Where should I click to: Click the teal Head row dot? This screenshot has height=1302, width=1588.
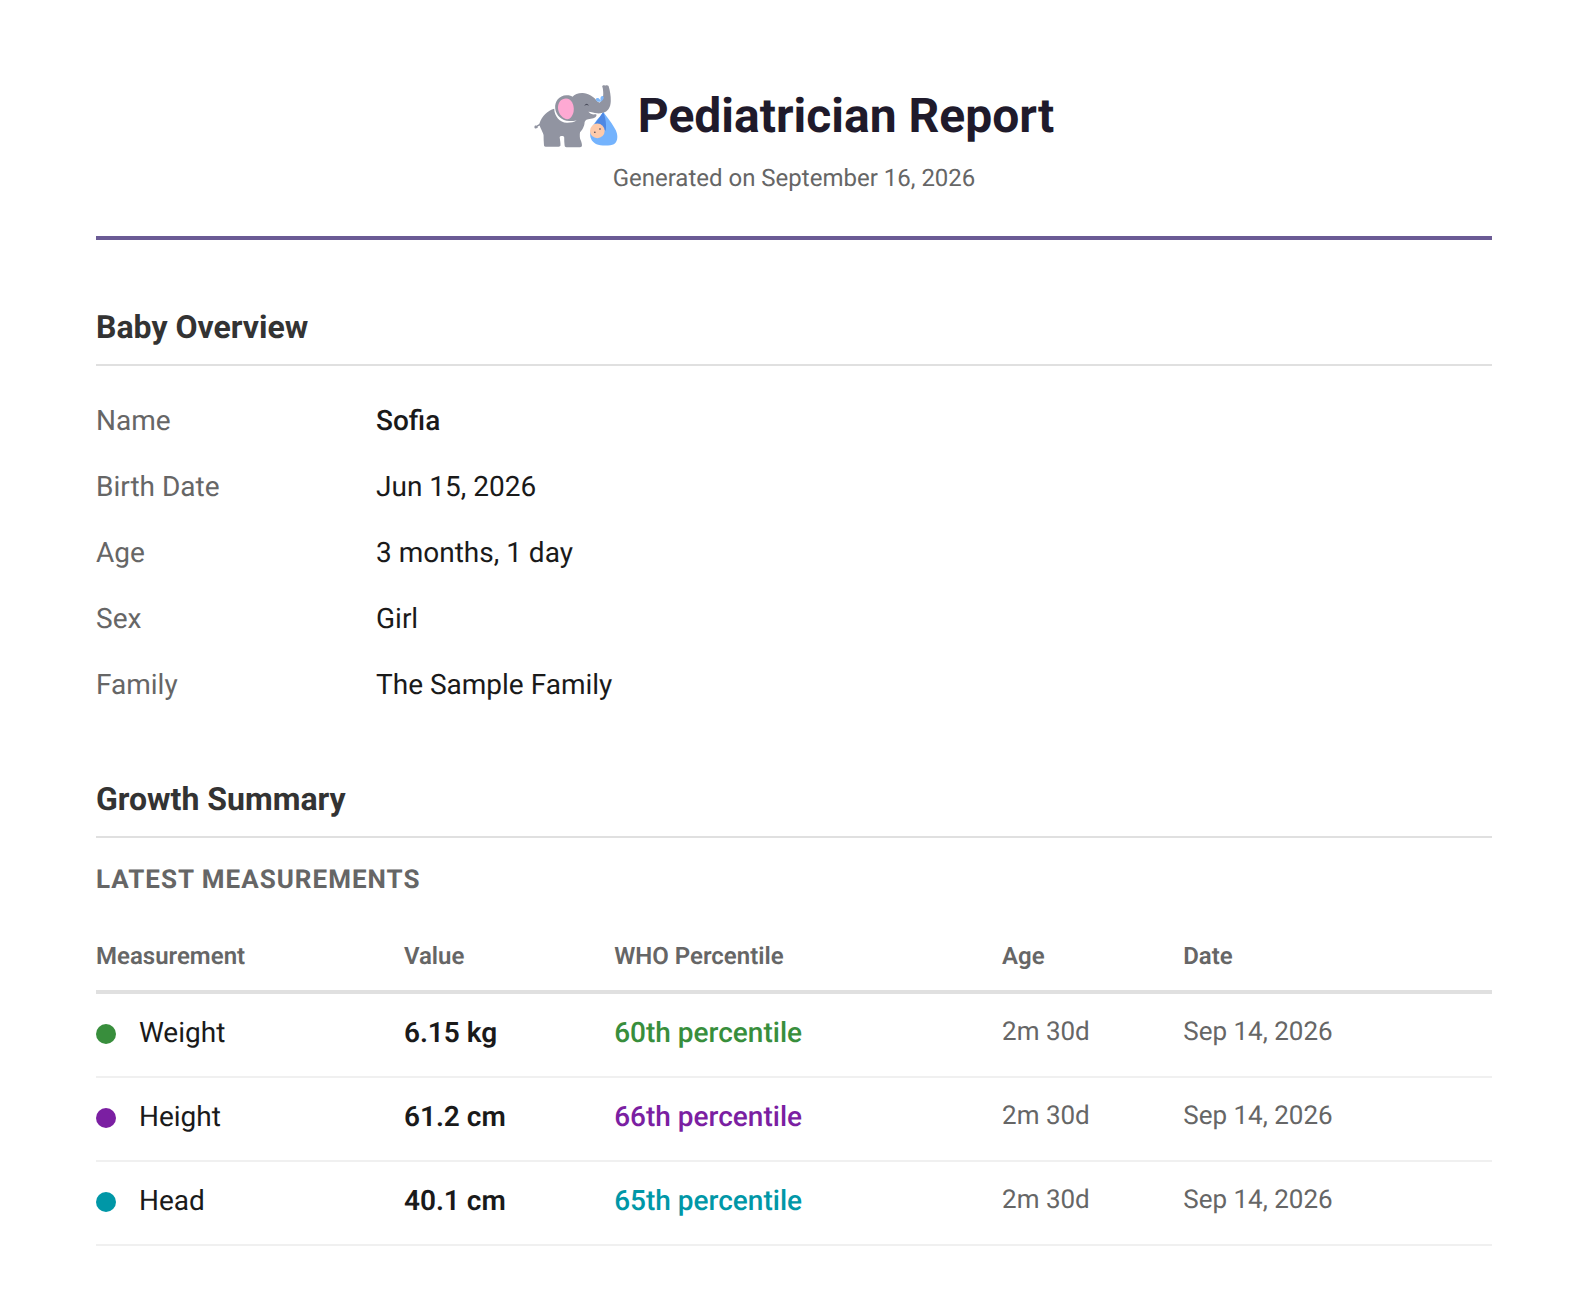(x=106, y=1201)
